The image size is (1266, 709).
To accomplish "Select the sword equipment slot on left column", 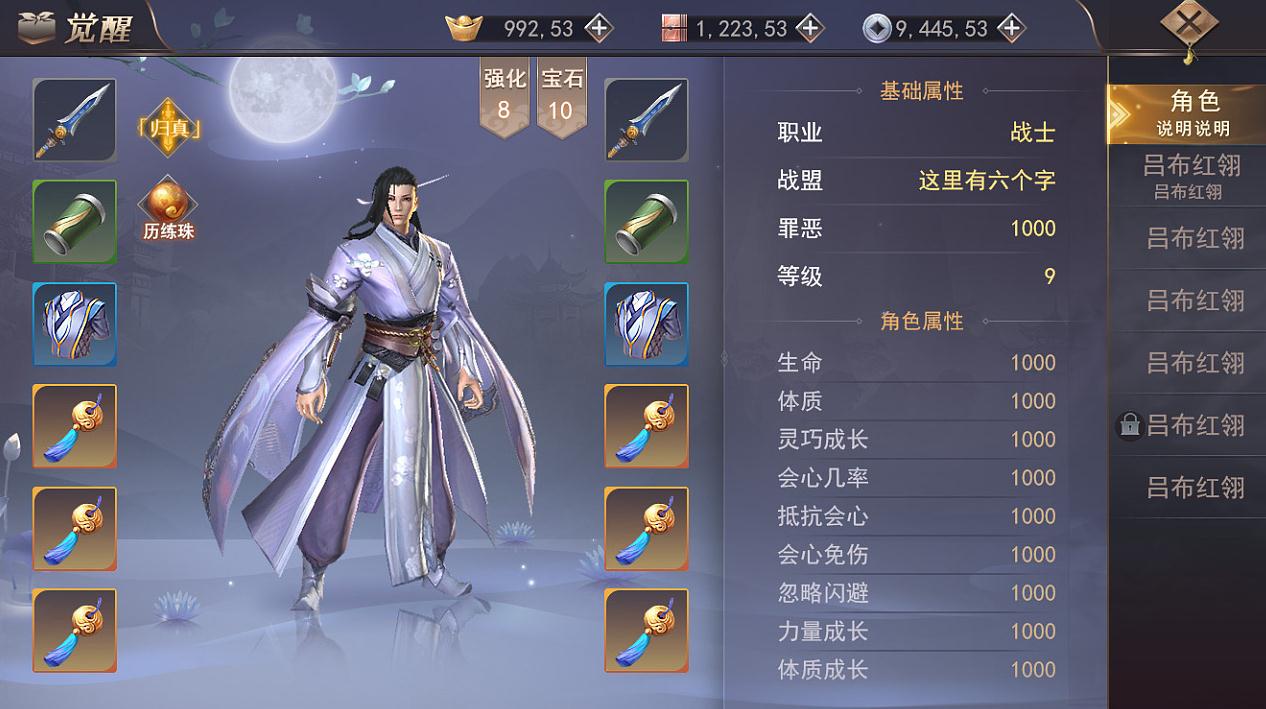I will tap(74, 120).
